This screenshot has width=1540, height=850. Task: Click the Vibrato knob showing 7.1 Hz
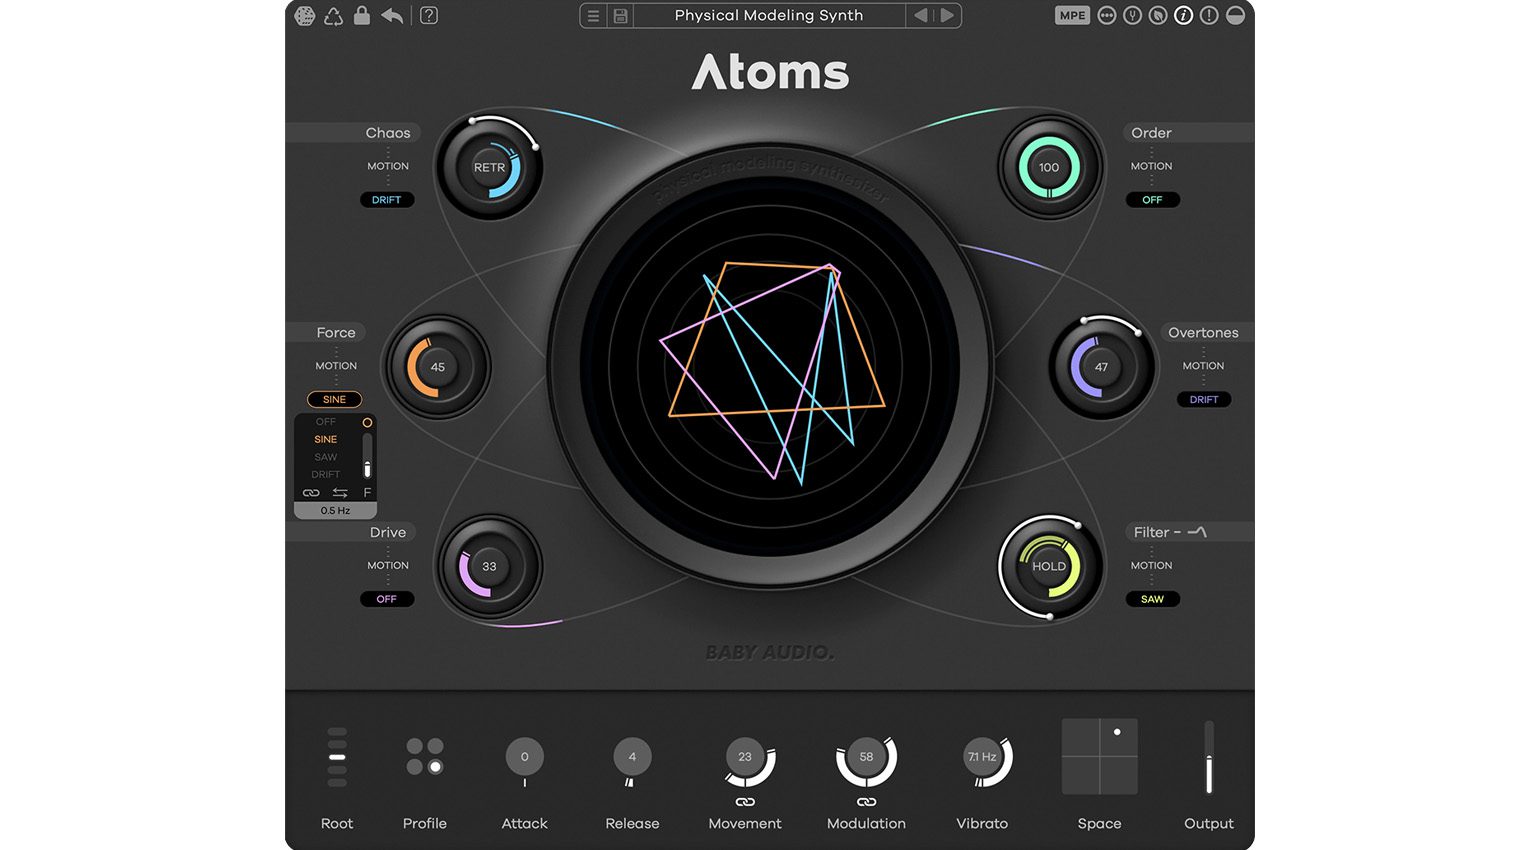pos(982,757)
